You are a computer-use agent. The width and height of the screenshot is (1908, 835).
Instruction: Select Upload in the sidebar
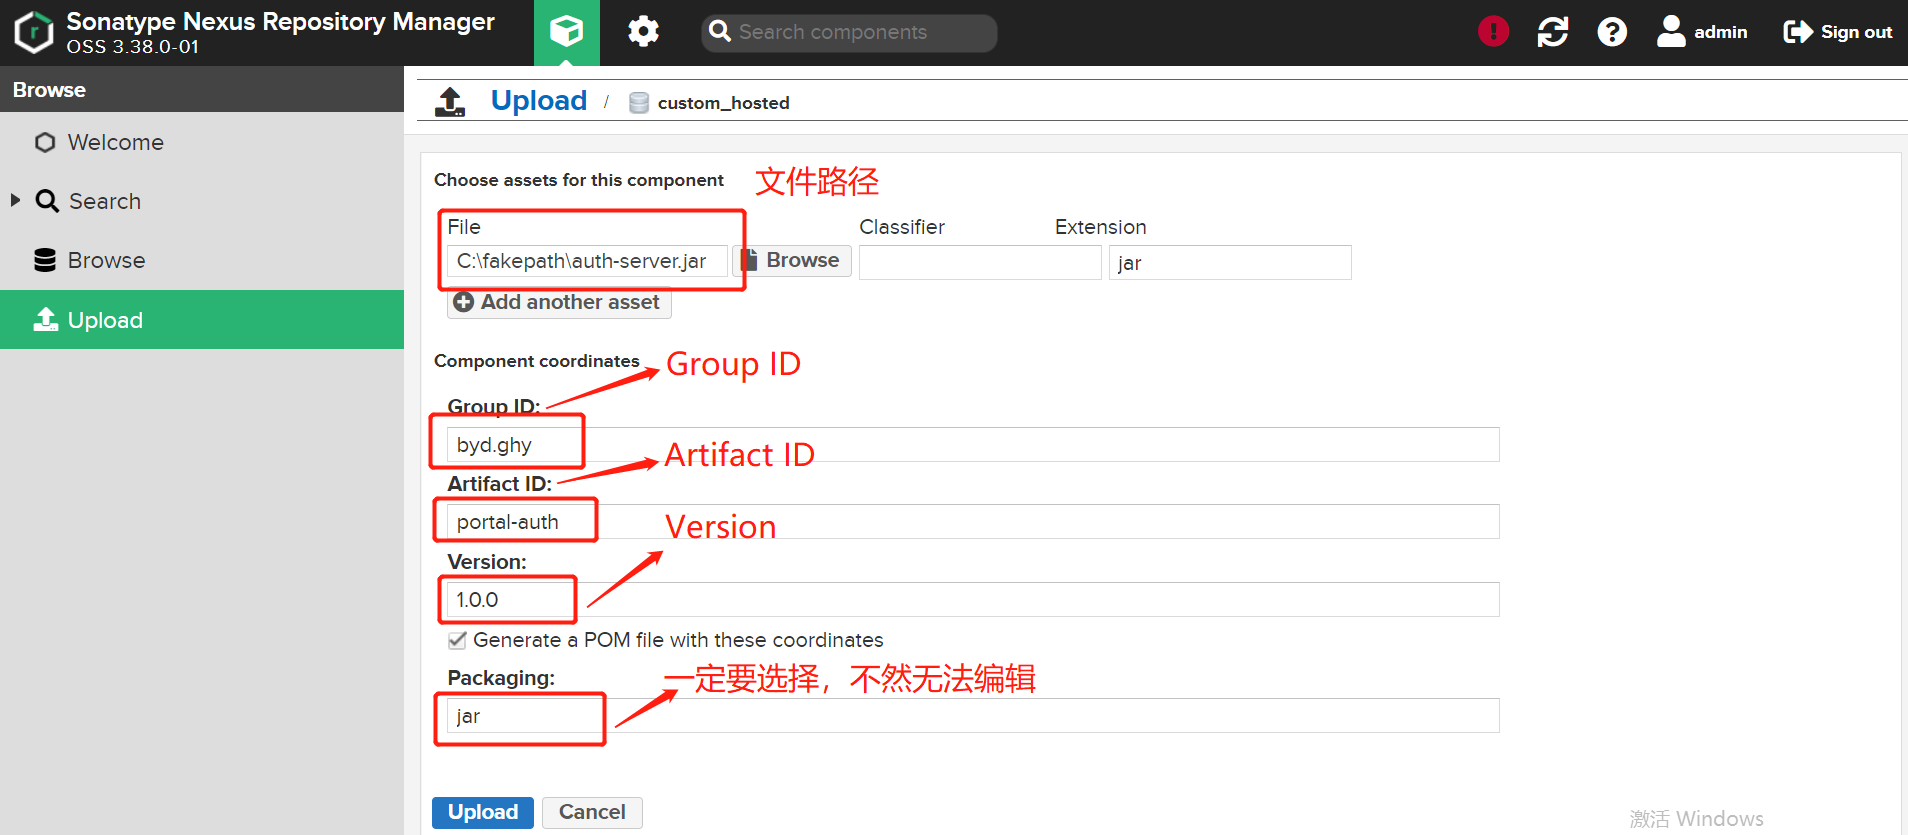[x=202, y=320]
